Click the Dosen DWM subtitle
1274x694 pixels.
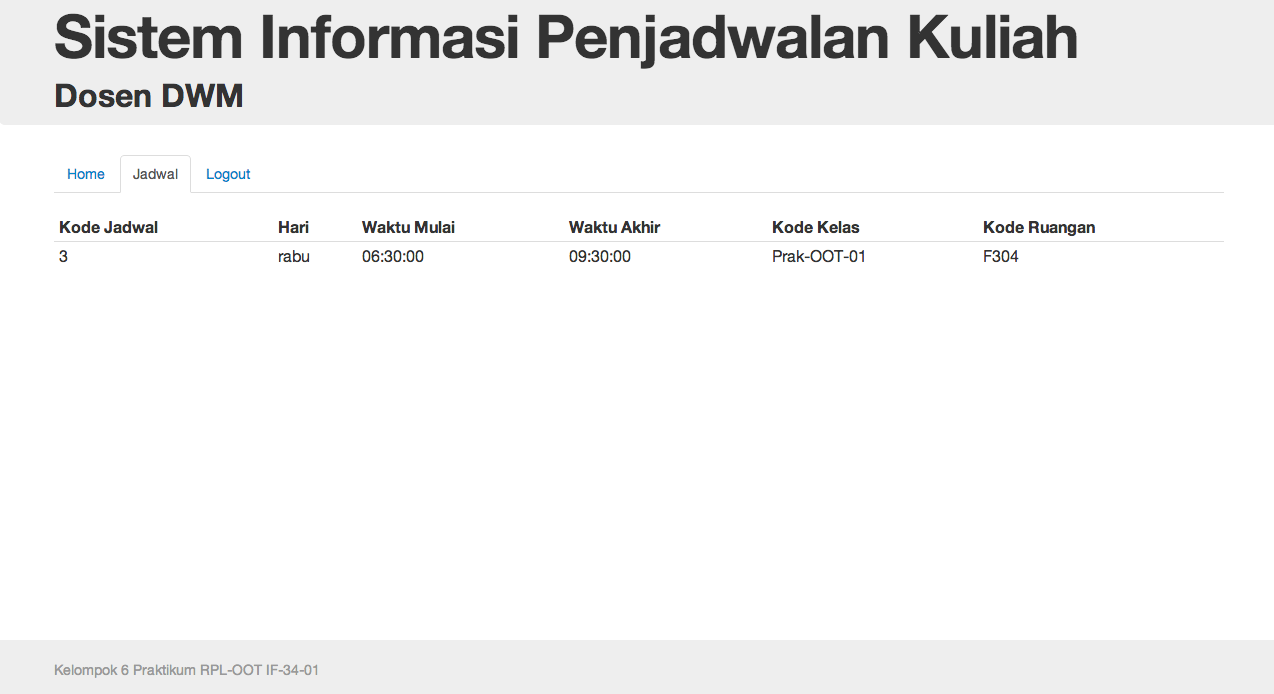(x=148, y=96)
